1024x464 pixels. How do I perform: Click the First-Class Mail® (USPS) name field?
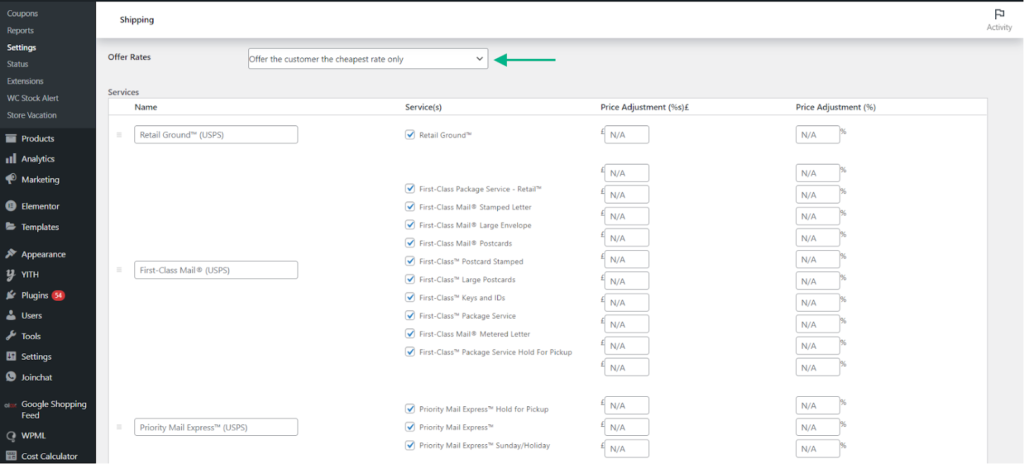click(216, 270)
